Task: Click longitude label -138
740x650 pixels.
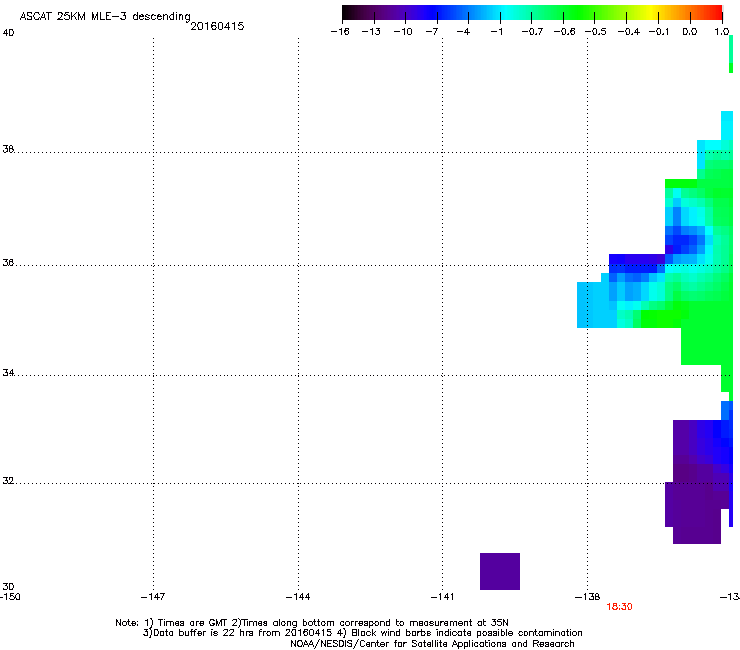Action: [x=587, y=597]
